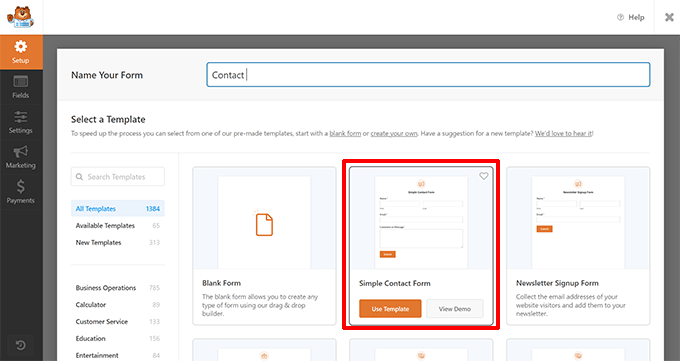
Task: Favorite the Simple Contact Form heart
Action: click(484, 176)
